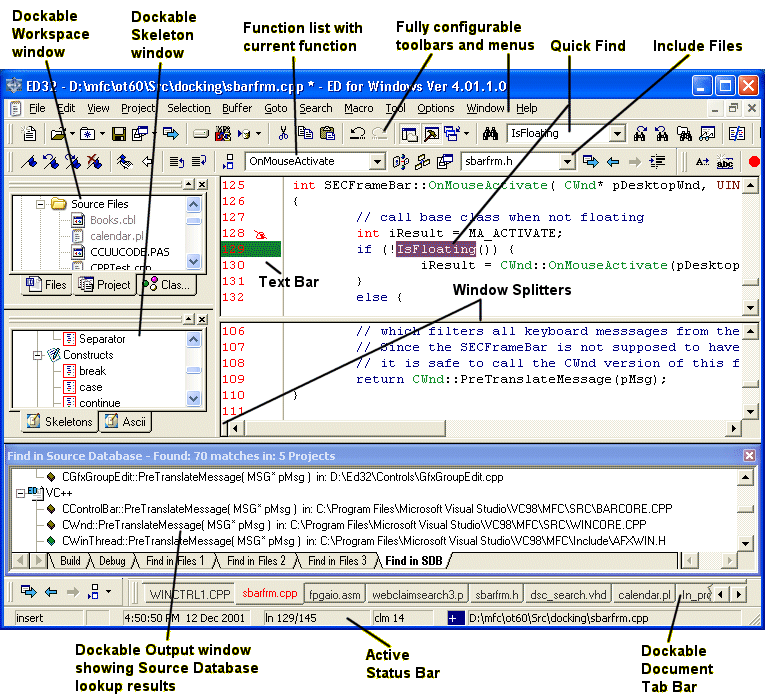Click the set bookmark flag icon
Viewport: 765px width, 700px height.
tap(29, 161)
